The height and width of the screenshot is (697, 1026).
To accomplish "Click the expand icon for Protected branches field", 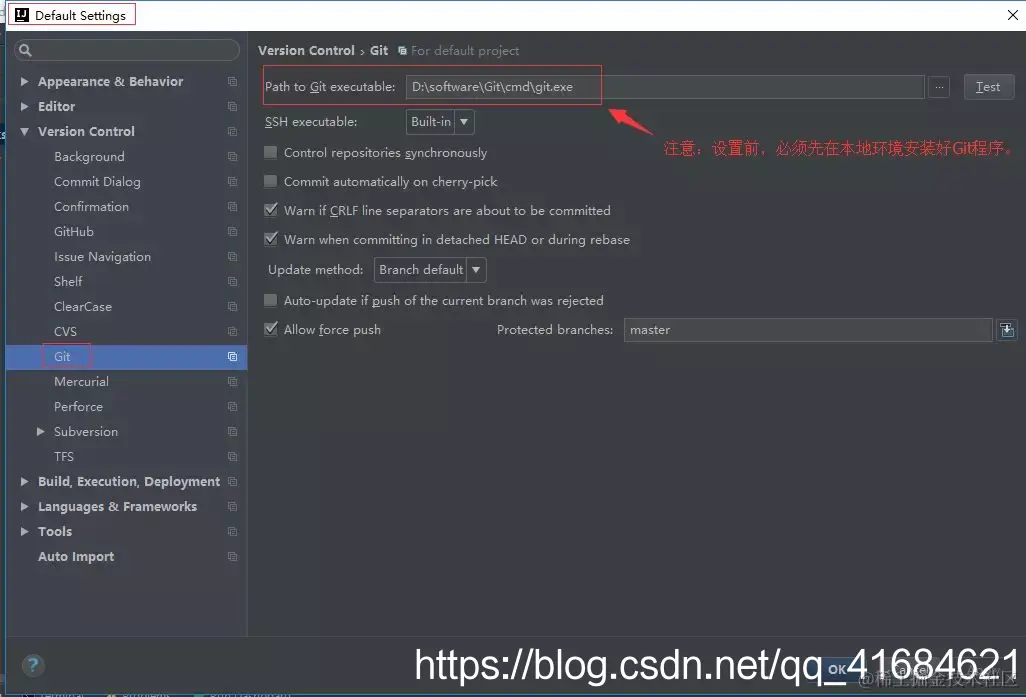I will click(1007, 330).
